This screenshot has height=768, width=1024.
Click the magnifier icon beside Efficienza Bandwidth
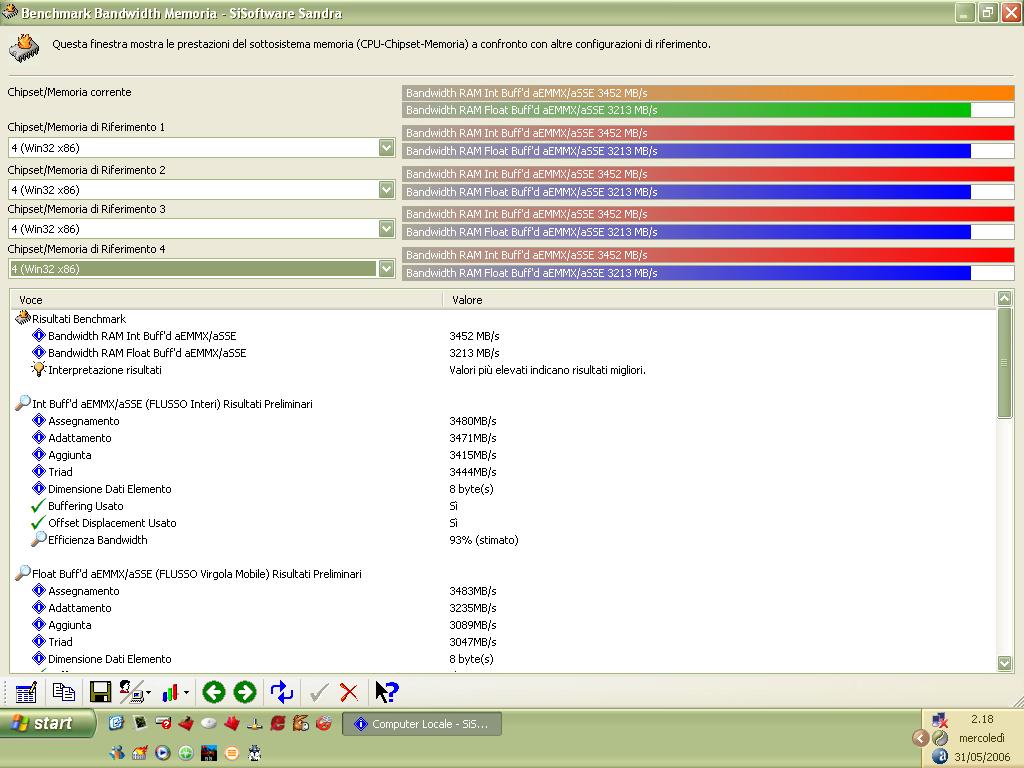(x=39, y=539)
